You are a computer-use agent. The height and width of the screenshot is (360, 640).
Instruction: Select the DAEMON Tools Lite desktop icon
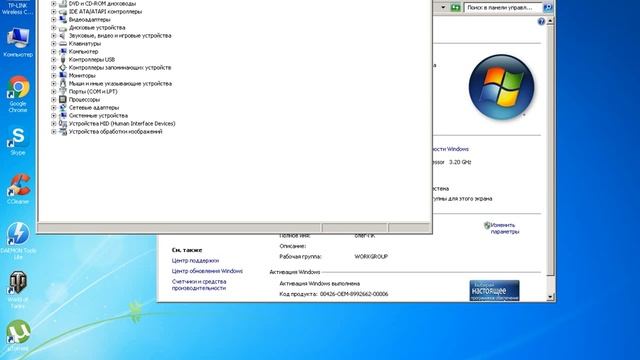18,241
